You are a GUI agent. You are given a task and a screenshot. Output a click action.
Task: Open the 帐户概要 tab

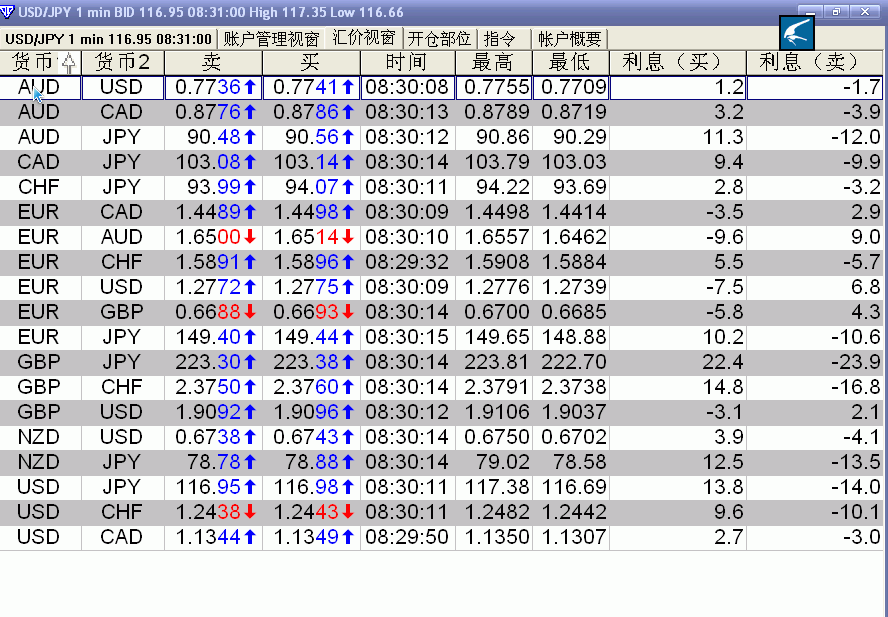pyautogui.click(x=570, y=39)
